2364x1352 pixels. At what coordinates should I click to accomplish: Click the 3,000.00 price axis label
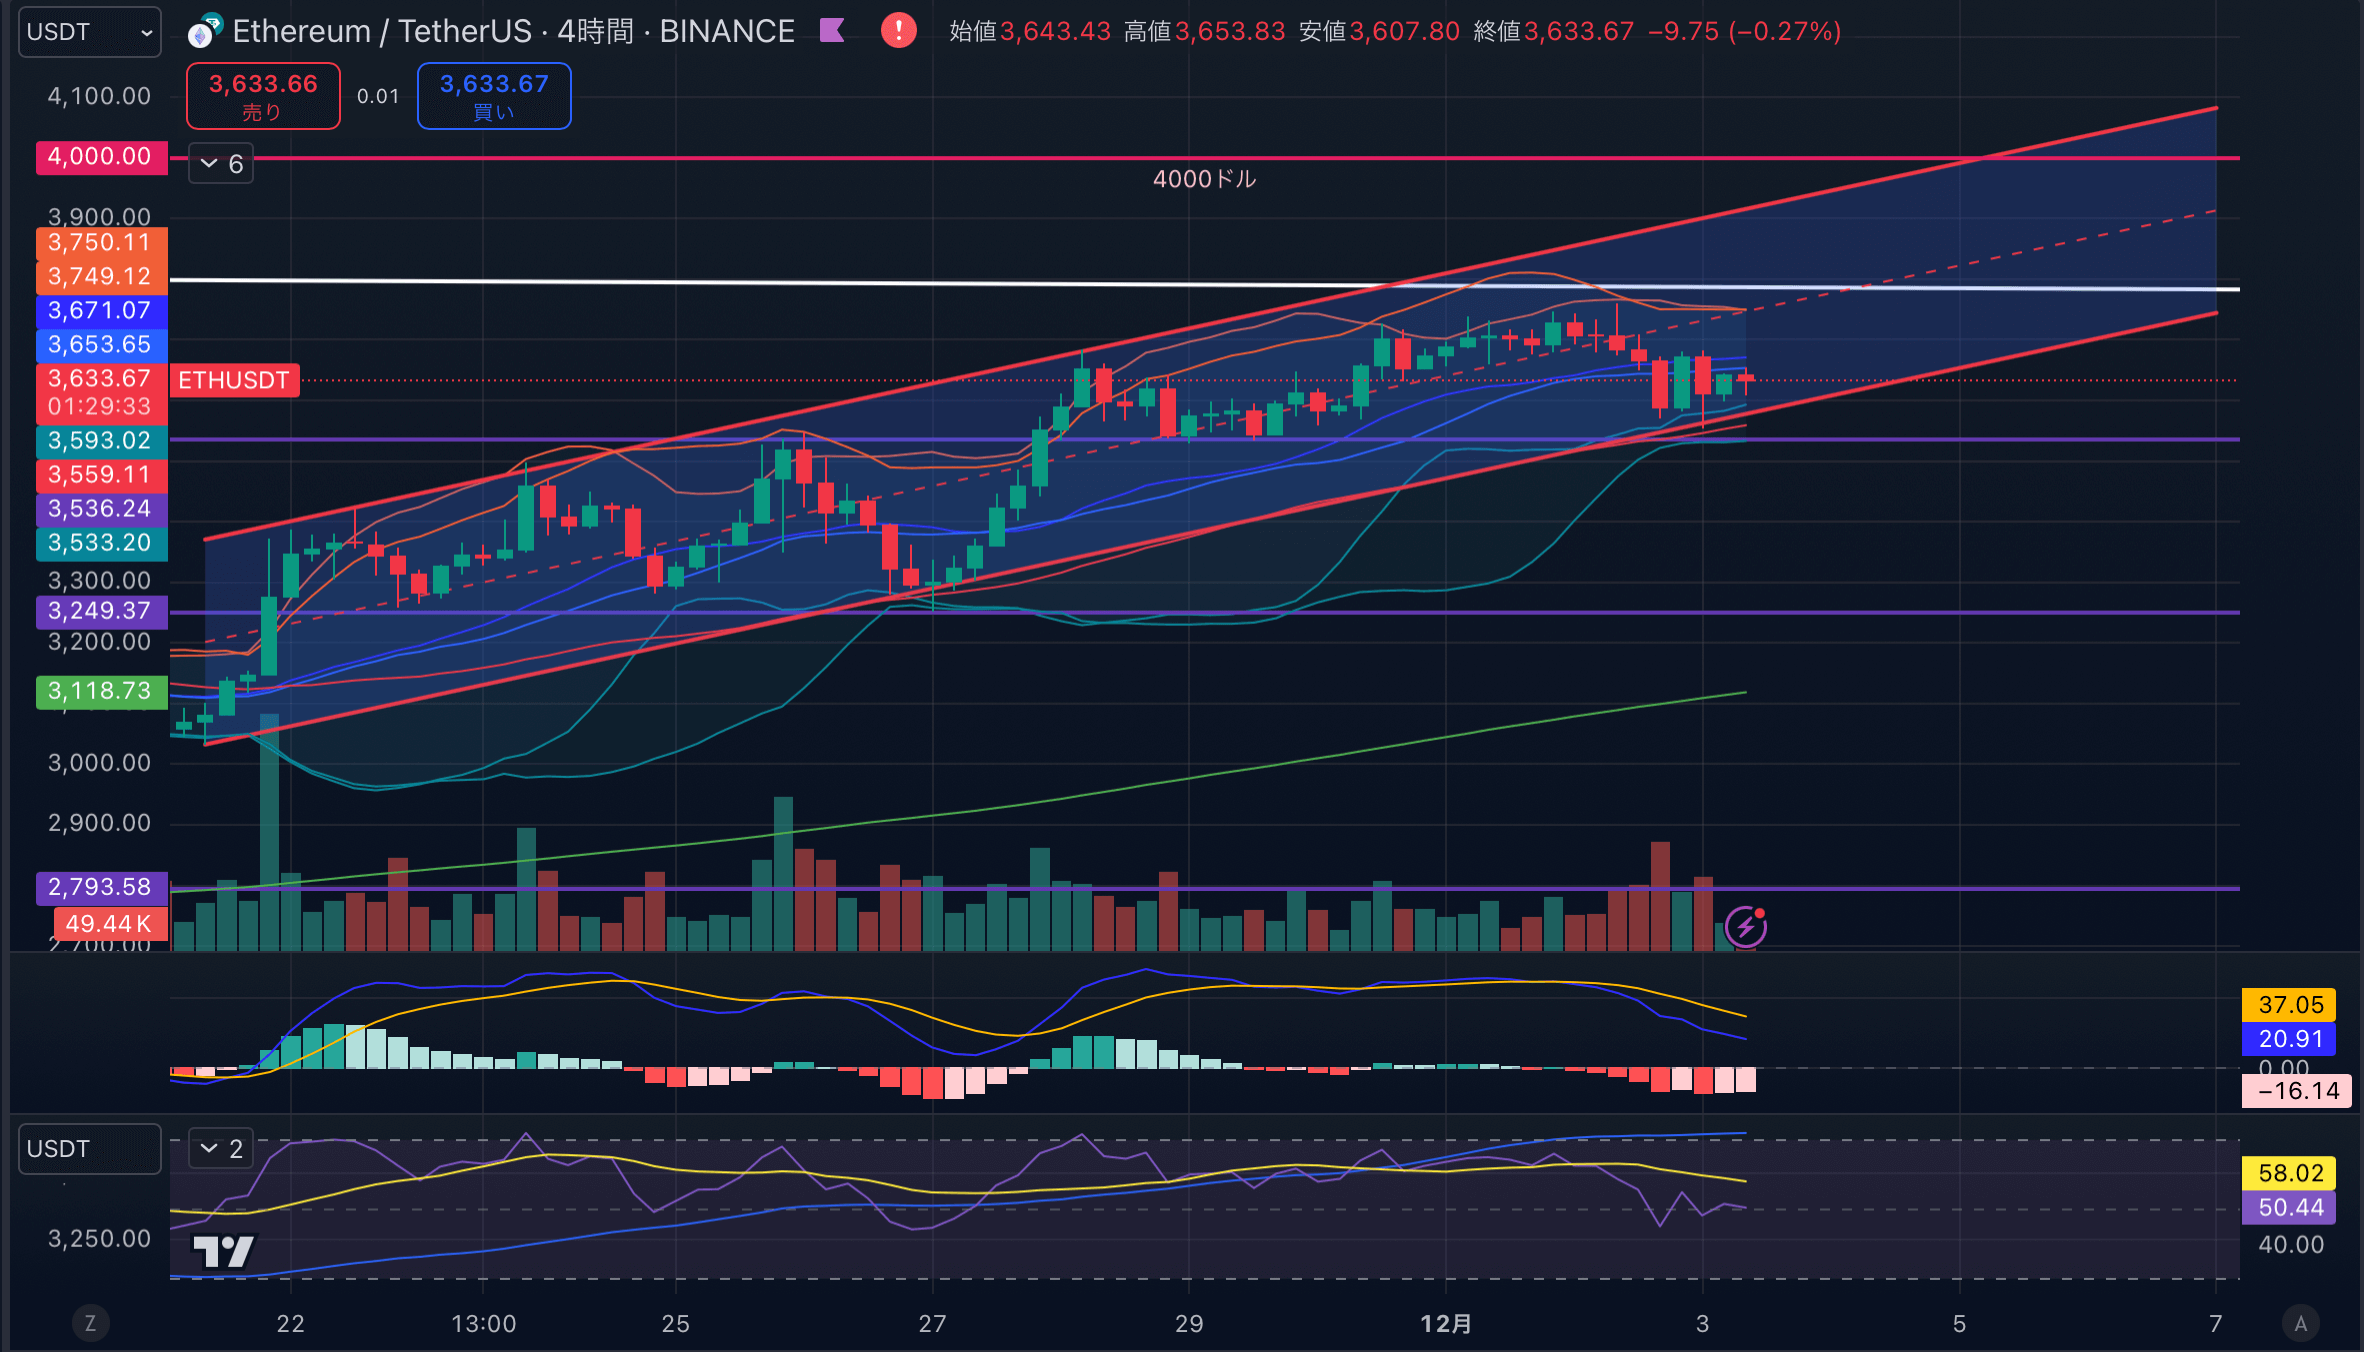tap(100, 763)
